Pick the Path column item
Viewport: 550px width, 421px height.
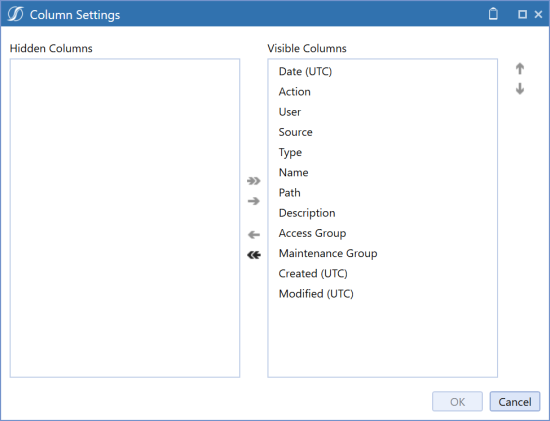[382, 193]
